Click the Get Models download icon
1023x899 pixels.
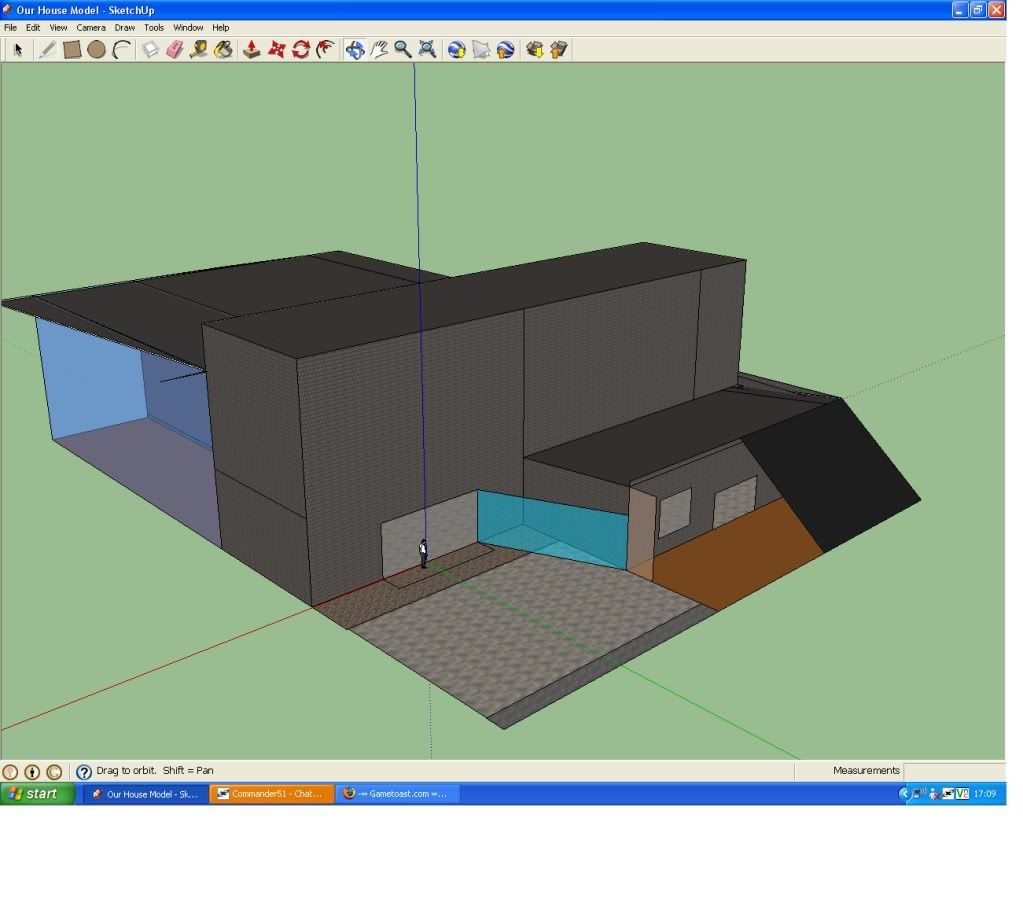[535, 50]
